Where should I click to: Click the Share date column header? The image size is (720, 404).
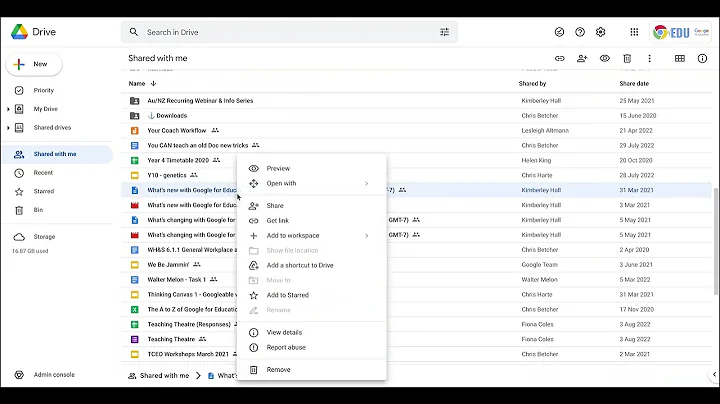[634, 84]
